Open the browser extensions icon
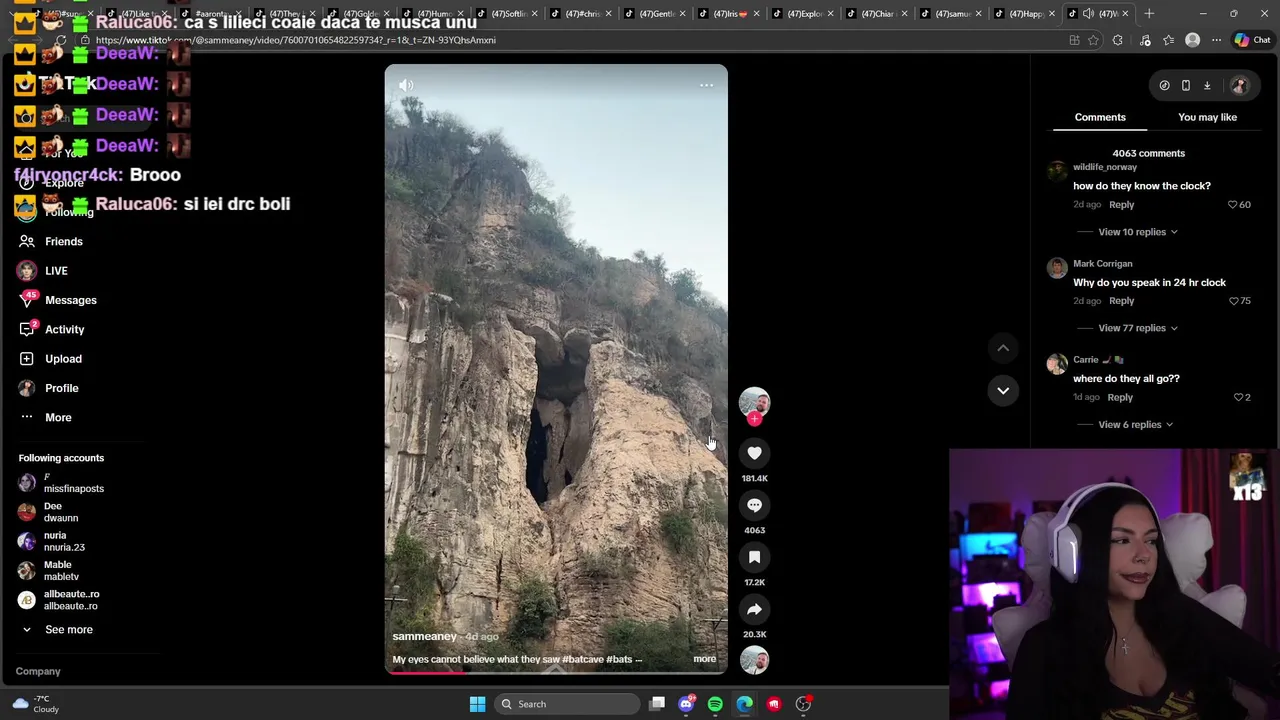 [1117, 41]
